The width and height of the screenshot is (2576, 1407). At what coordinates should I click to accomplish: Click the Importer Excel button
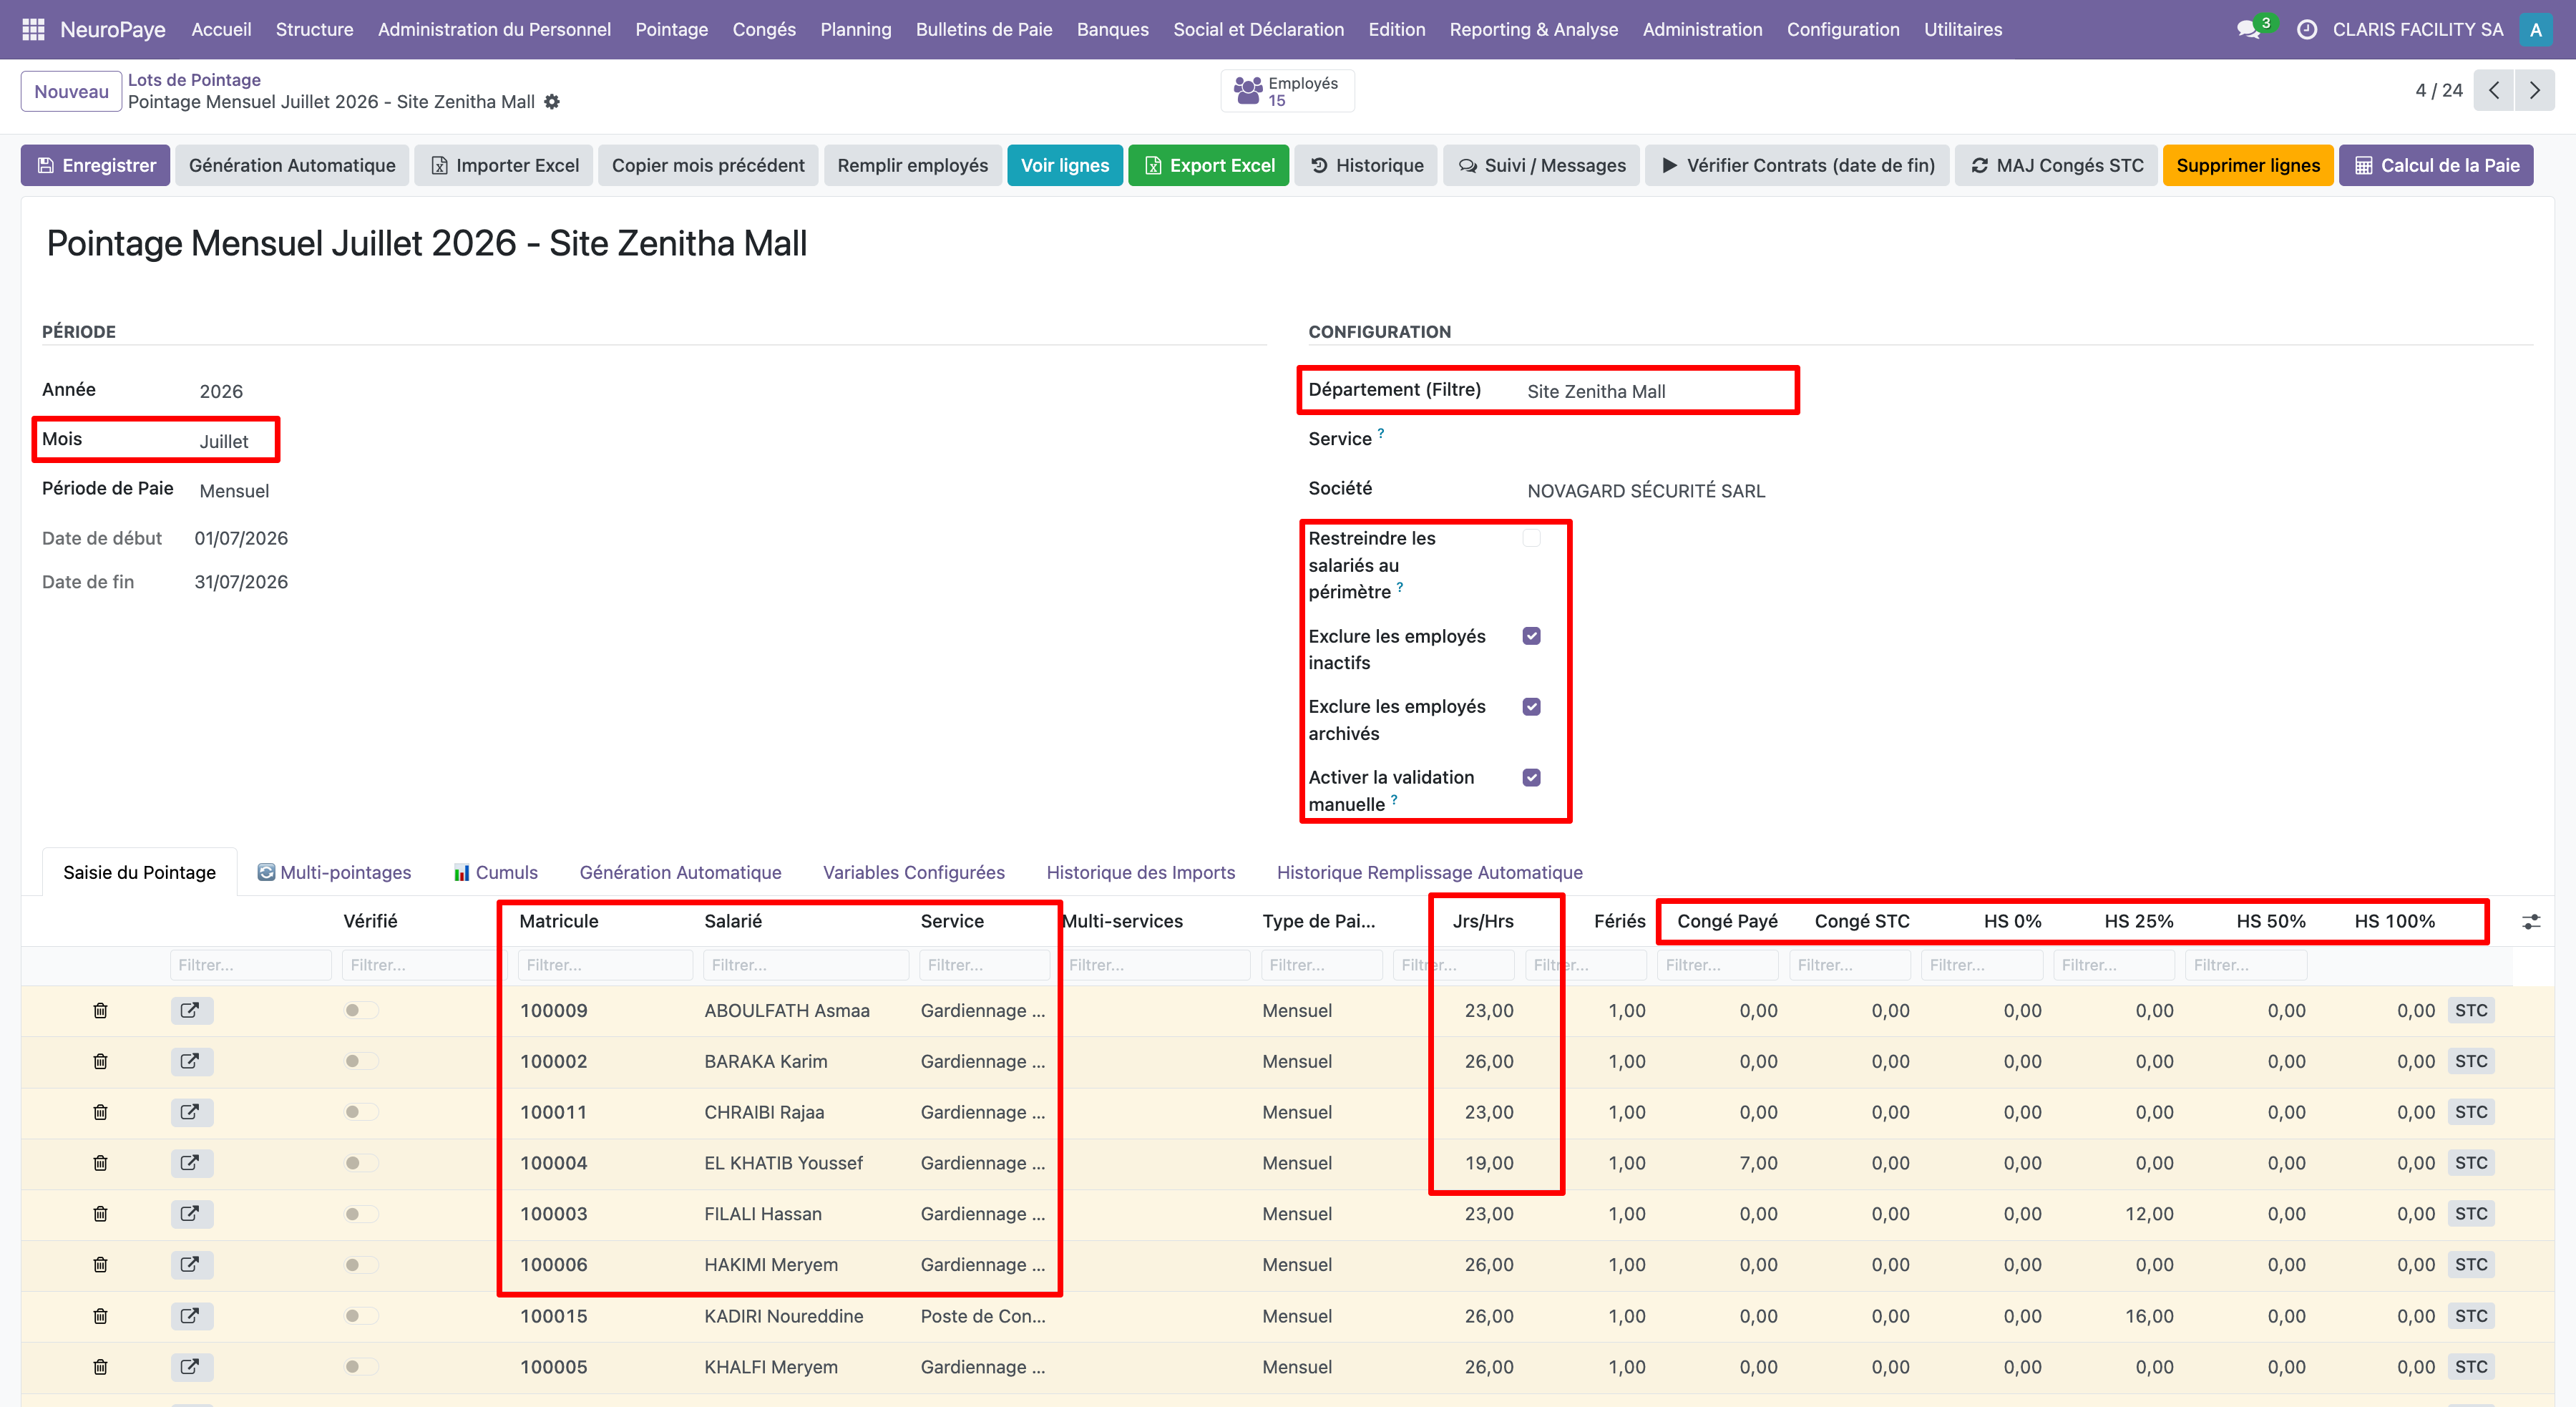(x=505, y=166)
